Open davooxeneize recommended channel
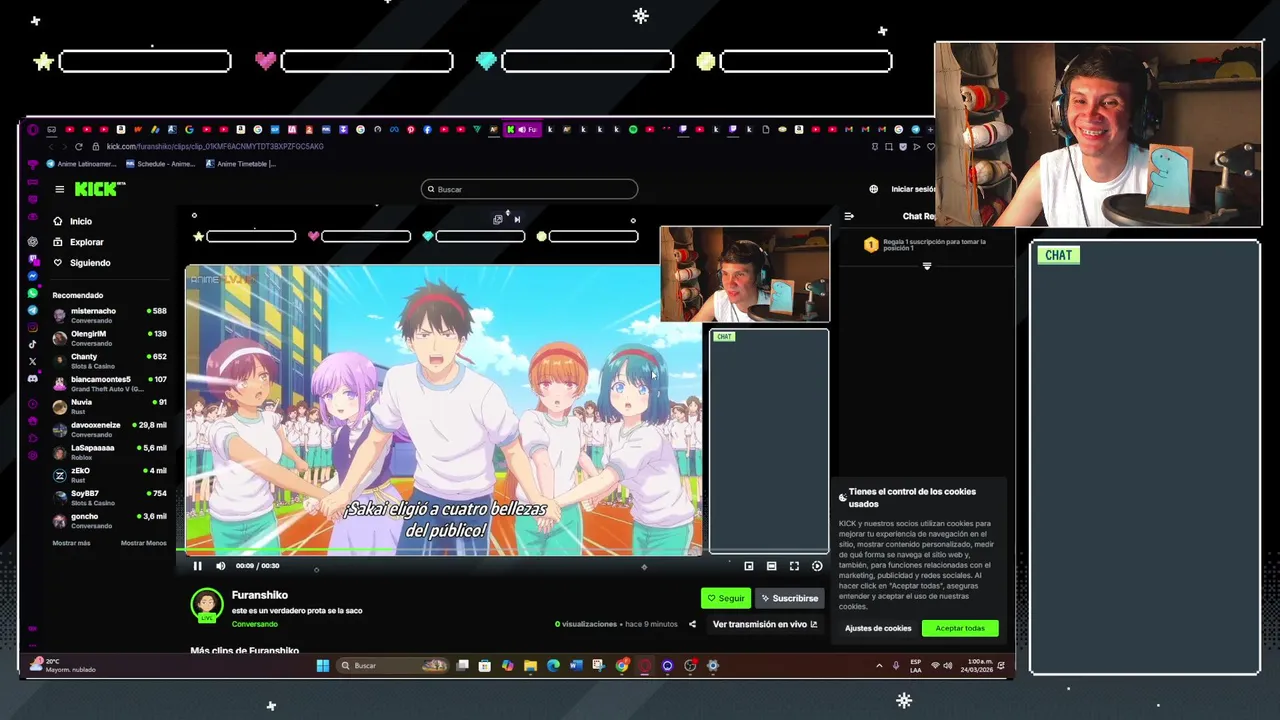The width and height of the screenshot is (1280, 720). coord(110,429)
